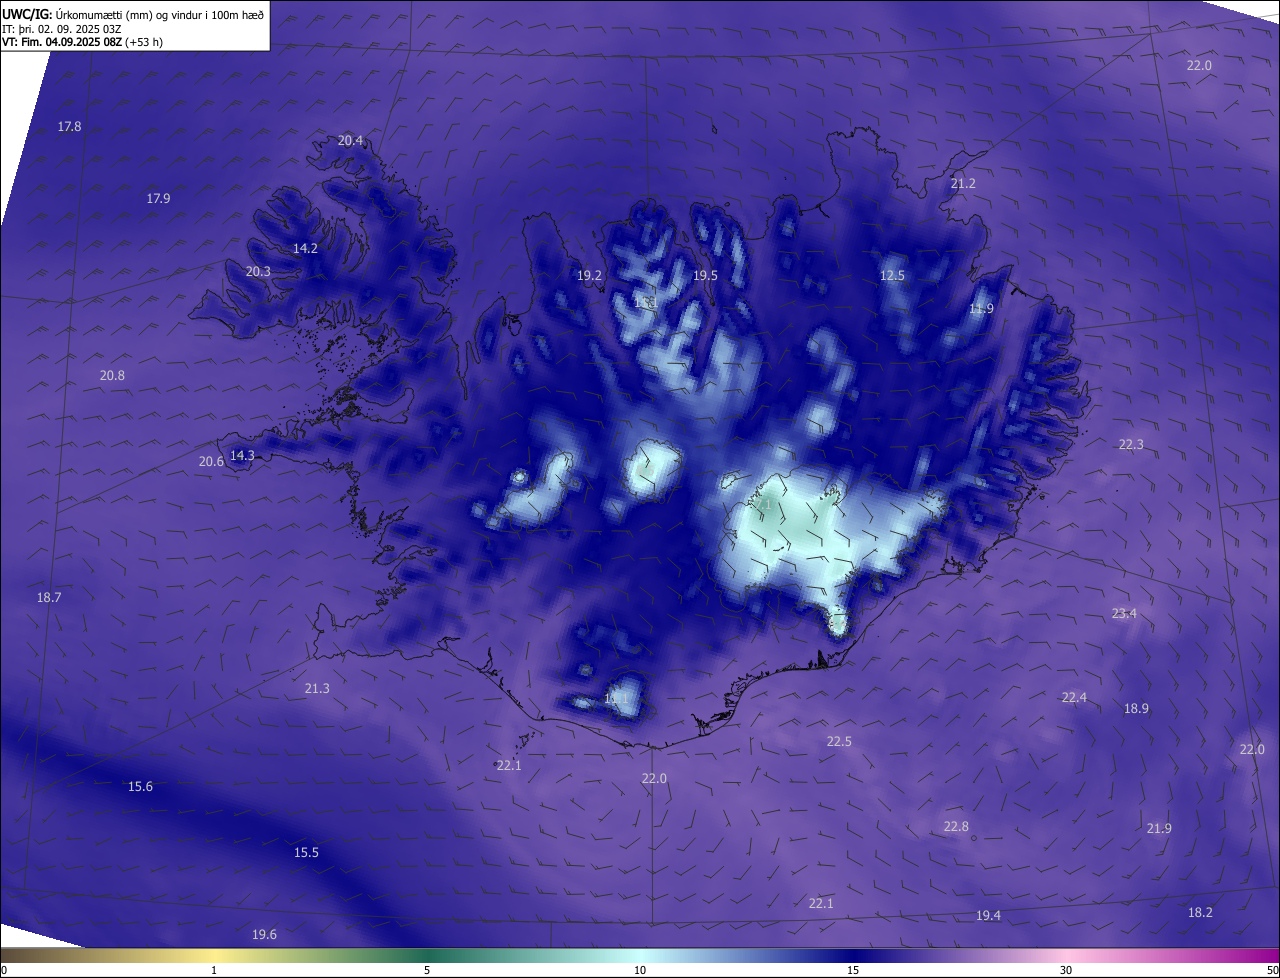
Task: Click the value label 19.5
Action: point(706,276)
